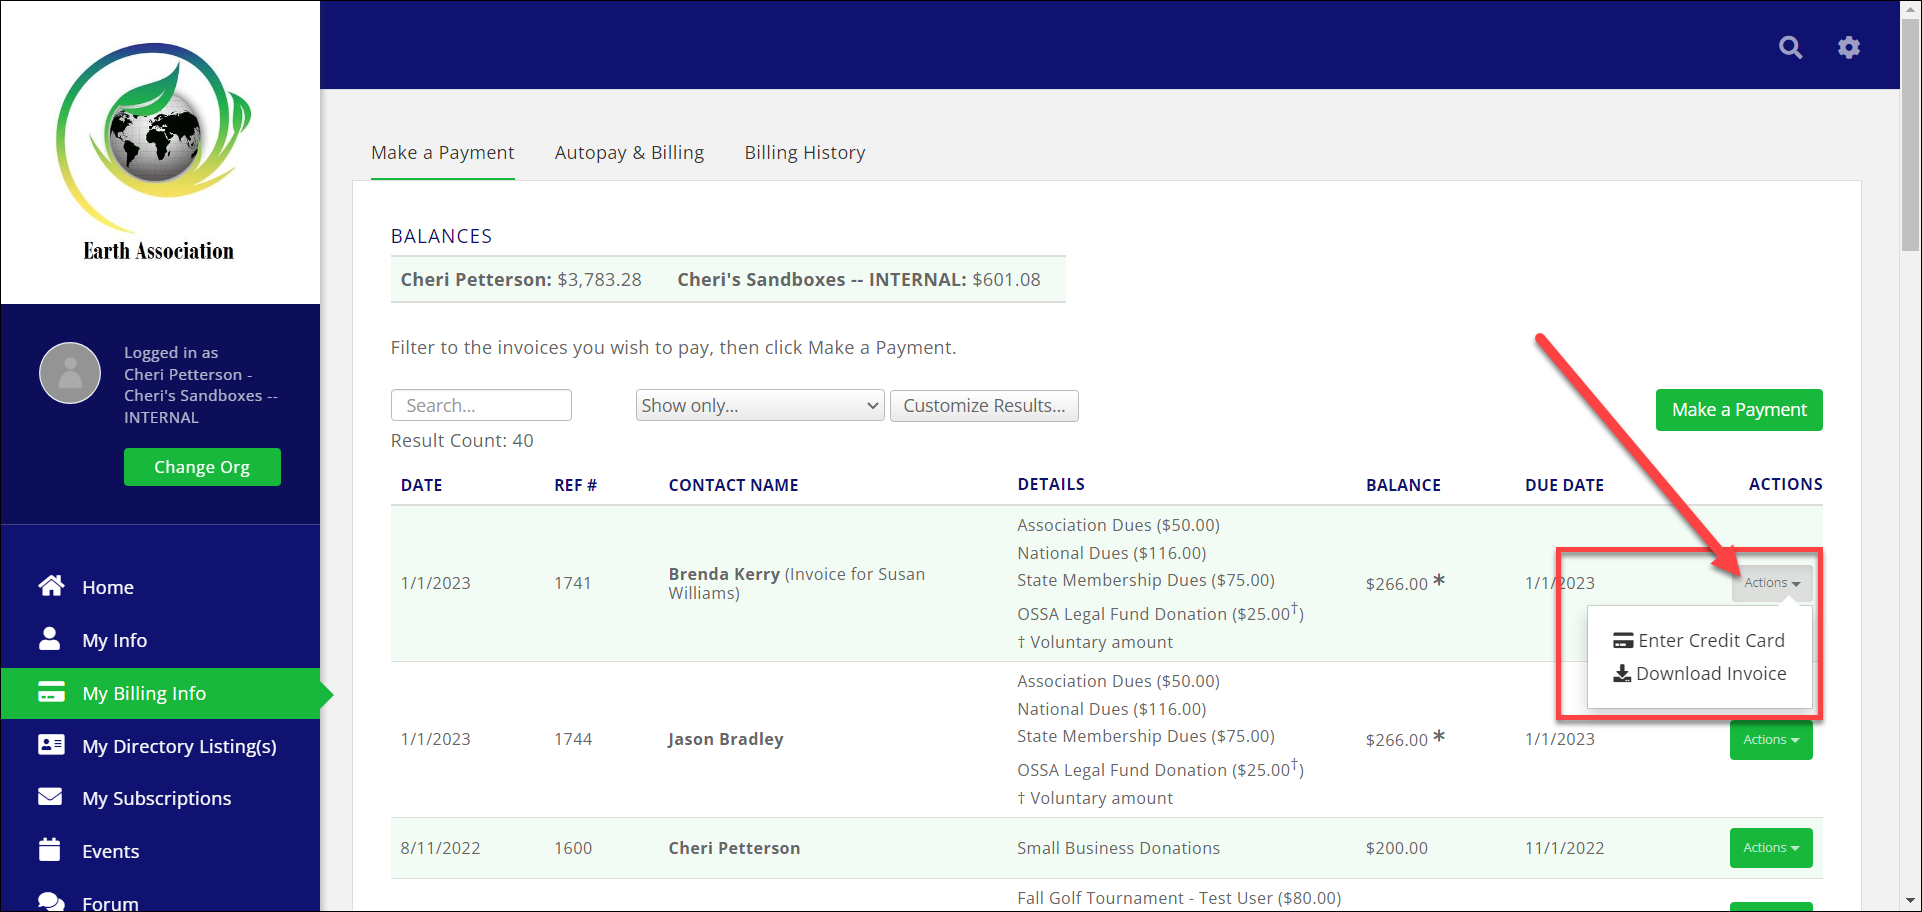Open settings via the gear icon

[x=1849, y=47]
